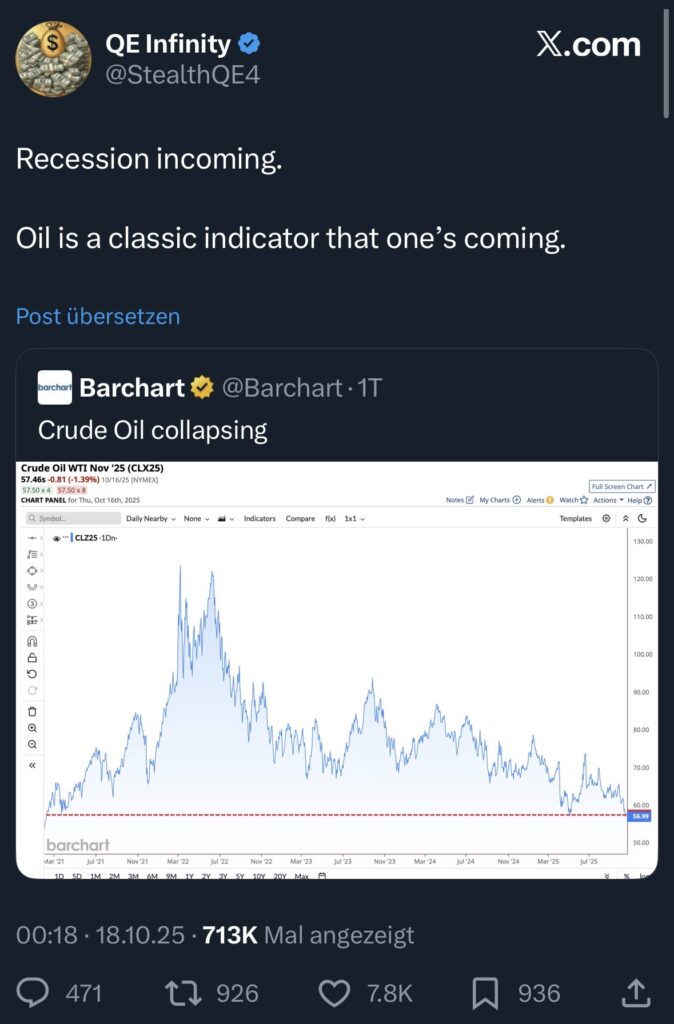Open the 1x1 layout dropdown
Image resolution: width=674 pixels, height=1024 pixels.
coord(354,519)
